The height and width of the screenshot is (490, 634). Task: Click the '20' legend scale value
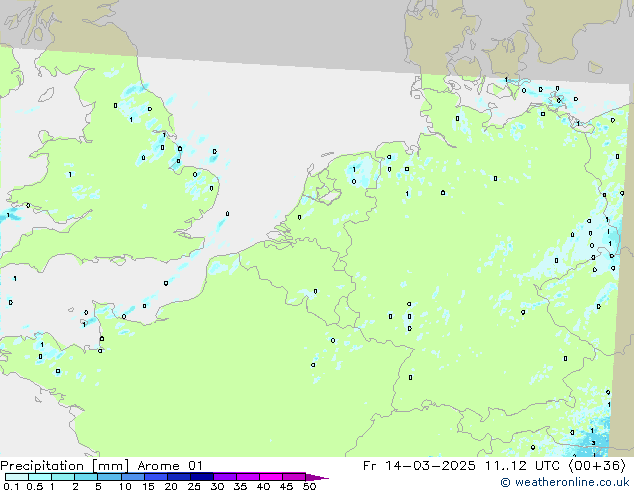pyautogui.click(x=171, y=486)
